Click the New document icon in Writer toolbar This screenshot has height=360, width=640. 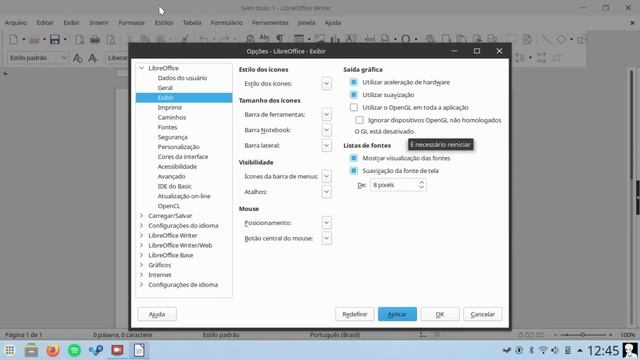pos(13,40)
